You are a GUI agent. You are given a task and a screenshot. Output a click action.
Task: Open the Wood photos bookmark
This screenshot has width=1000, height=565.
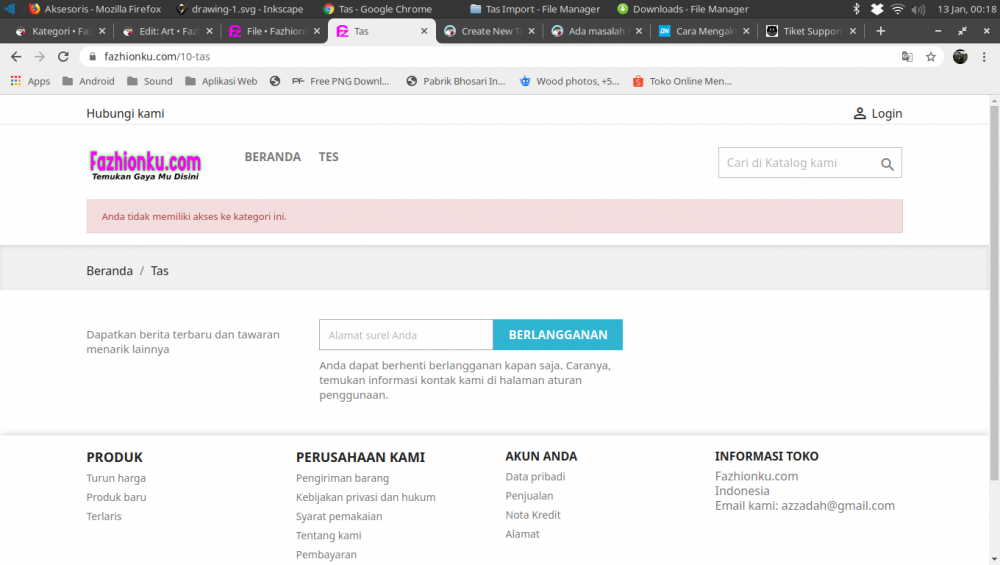(x=570, y=81)
